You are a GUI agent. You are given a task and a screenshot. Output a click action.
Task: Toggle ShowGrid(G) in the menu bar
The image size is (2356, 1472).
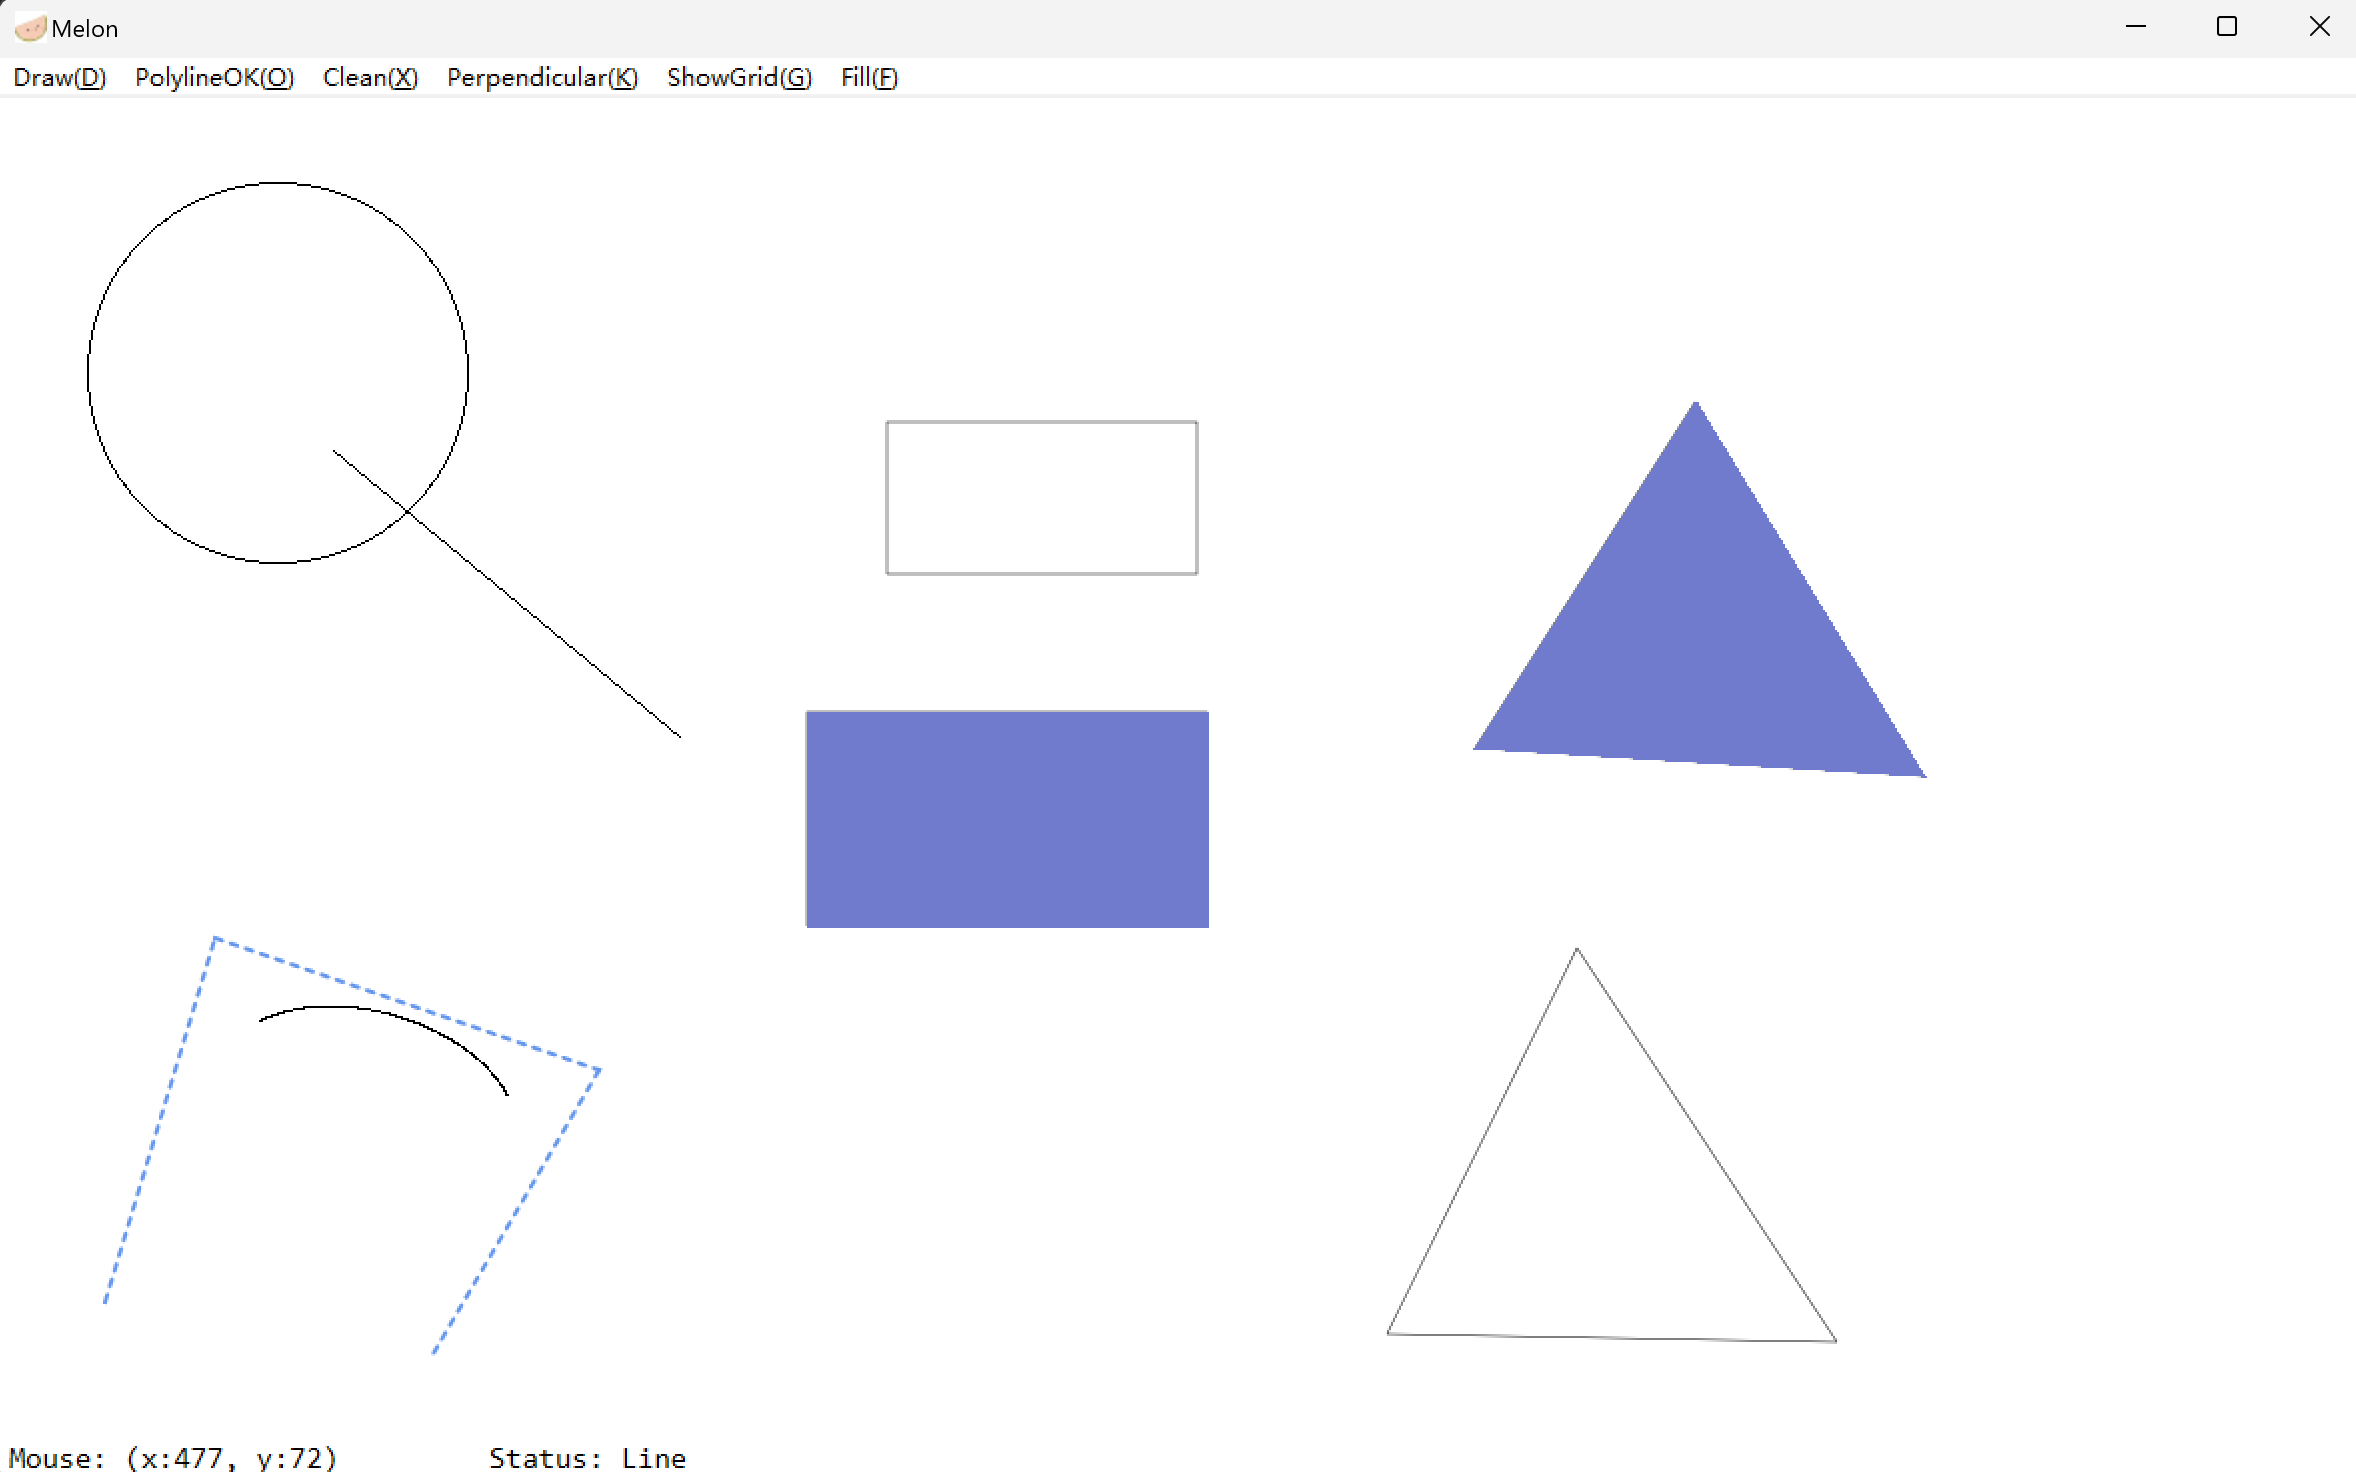click(739, 77)
